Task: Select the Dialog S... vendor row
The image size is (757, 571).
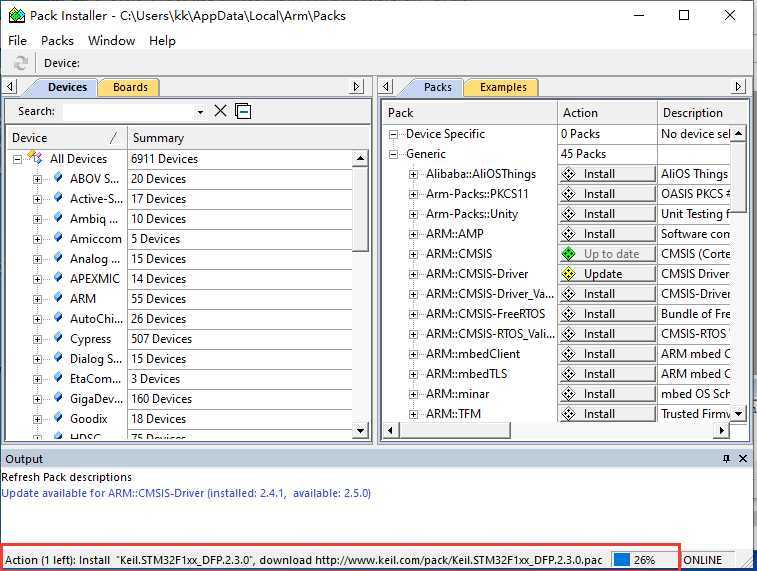Action: (180, 359)
